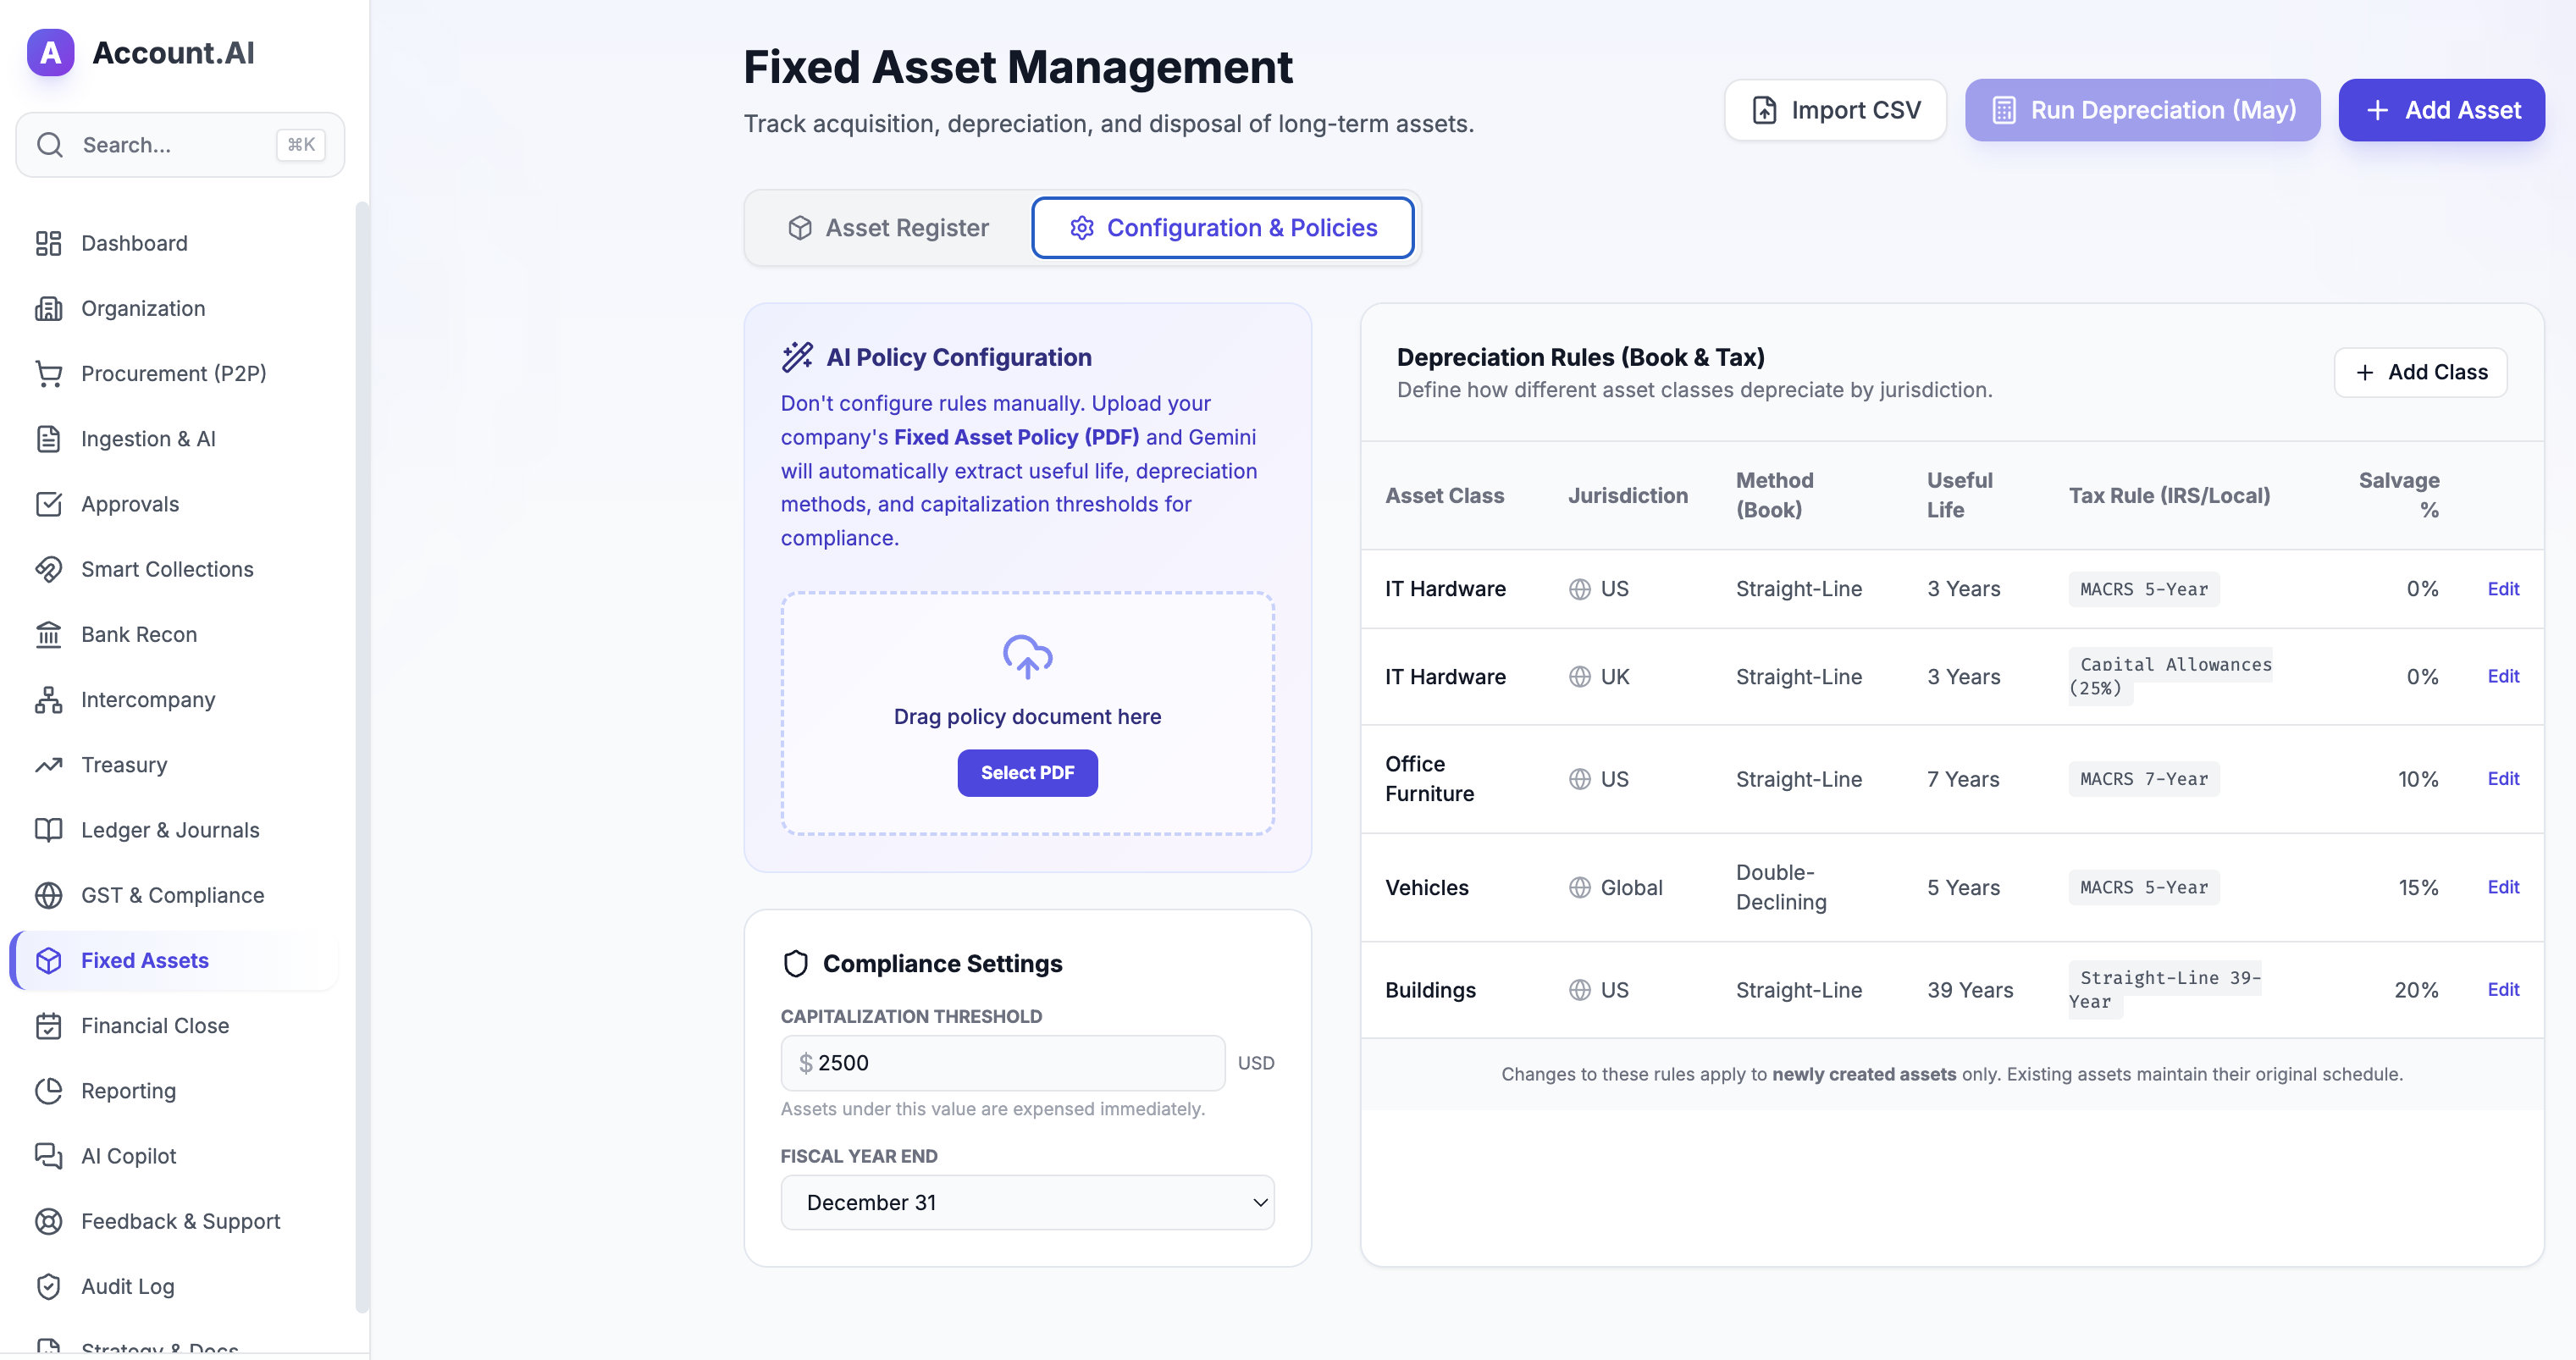Image resolution: width=2576 pixels, height=1360 pixels.
Task: Click the Audit Log shield icon
Action: pyautogui.click(x=48, y=1286)
